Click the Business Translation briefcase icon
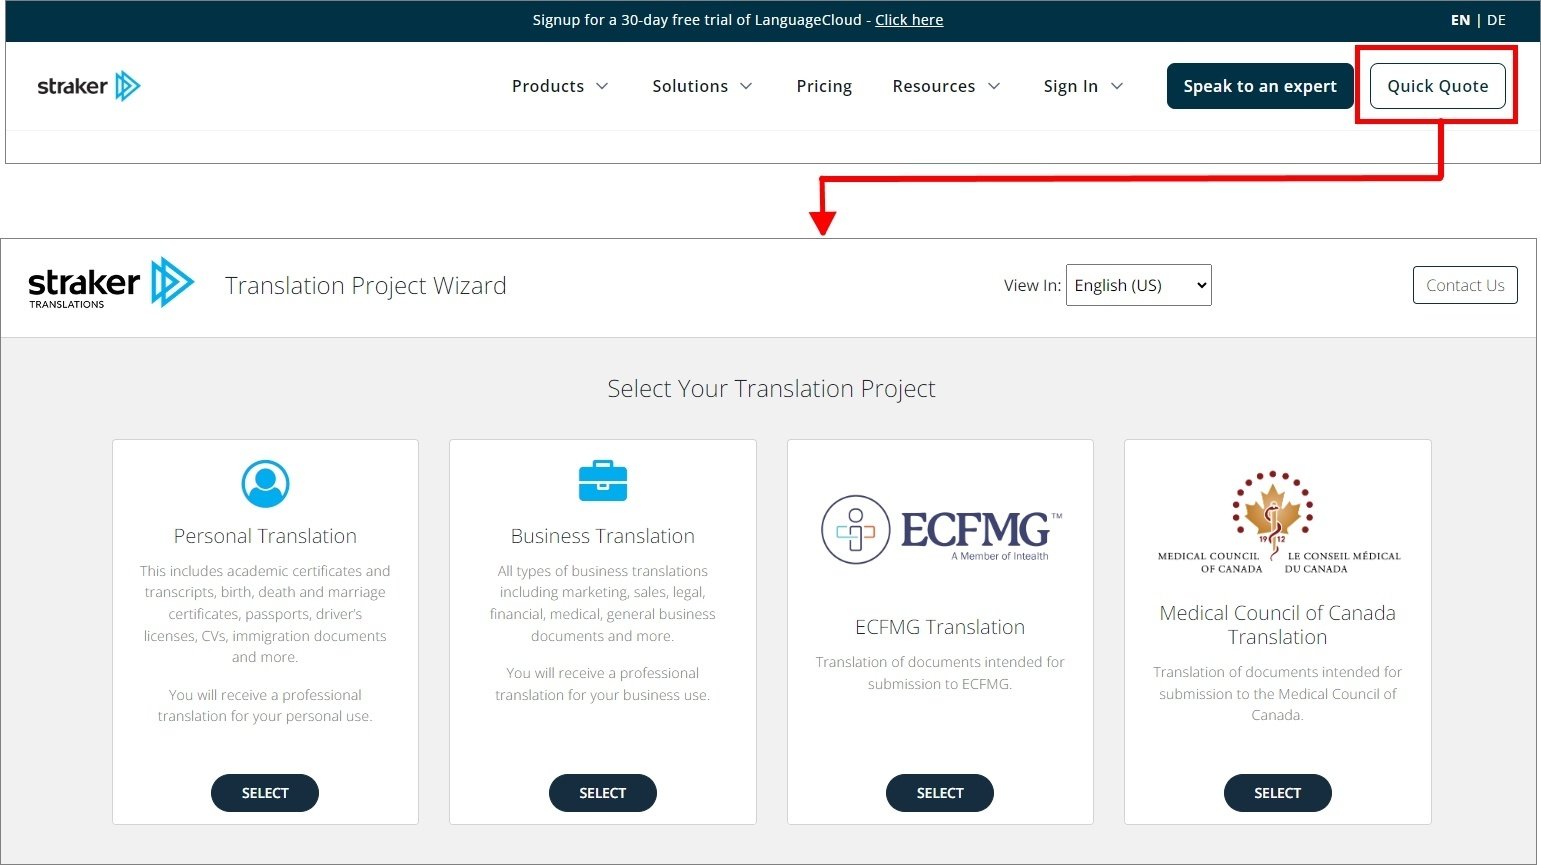The image size is (1541, 865). coord(602,480)
